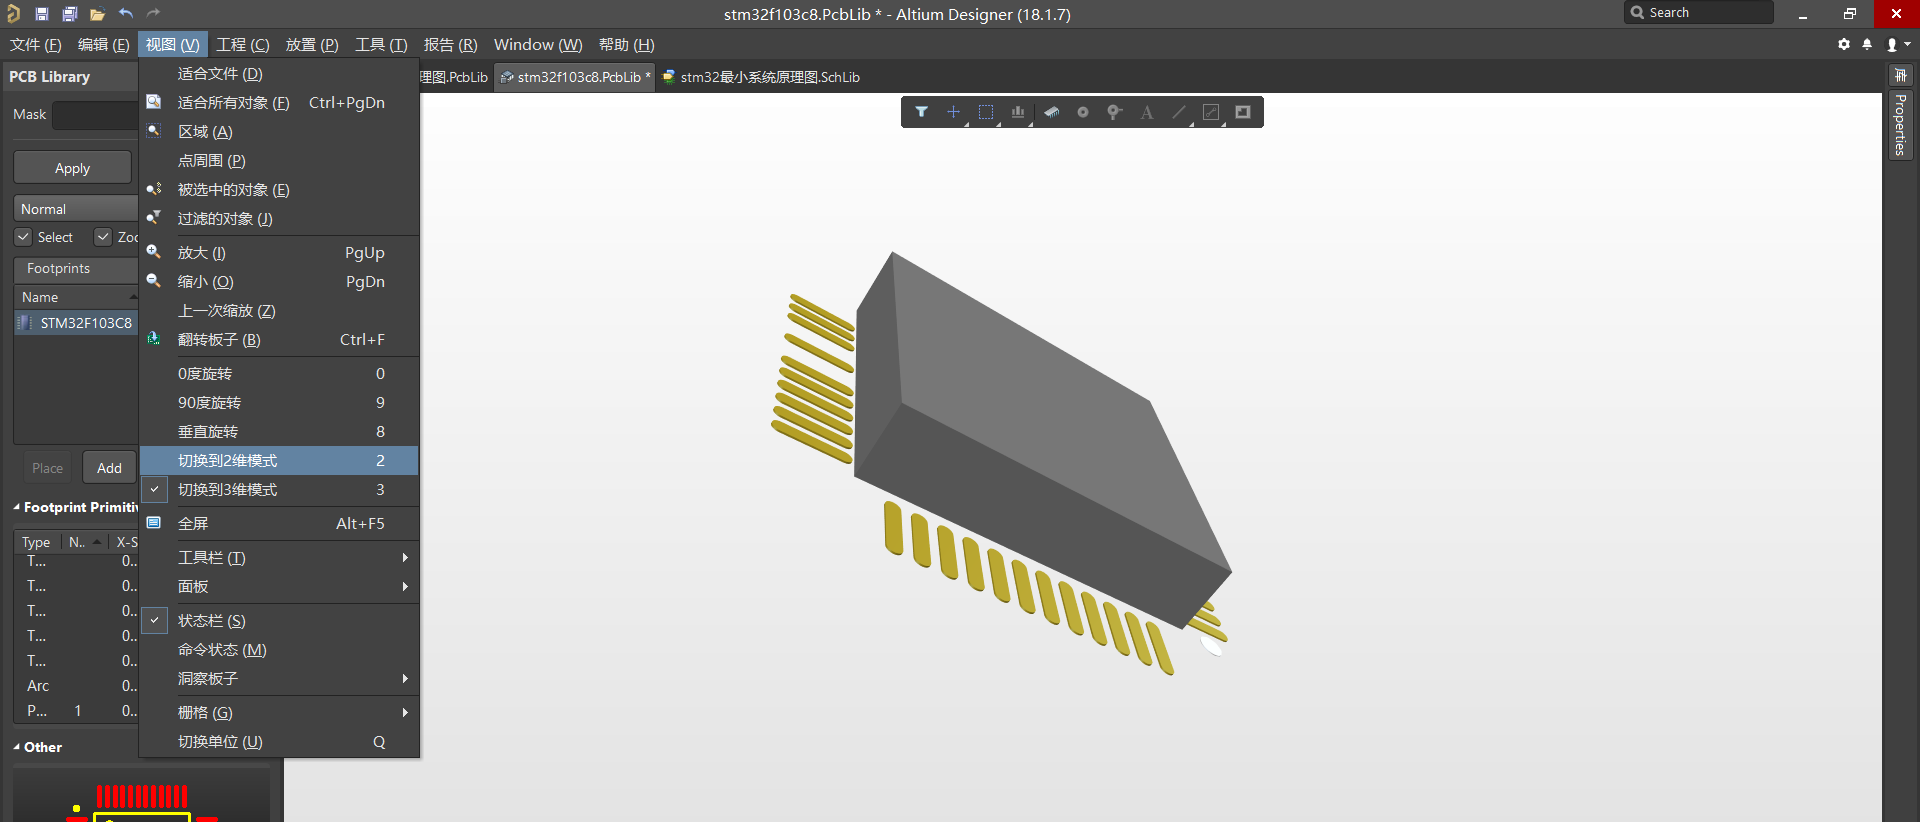Click the Name column sort header
The width and height of the screenshot is (1920, 822).
pos(76,297)
